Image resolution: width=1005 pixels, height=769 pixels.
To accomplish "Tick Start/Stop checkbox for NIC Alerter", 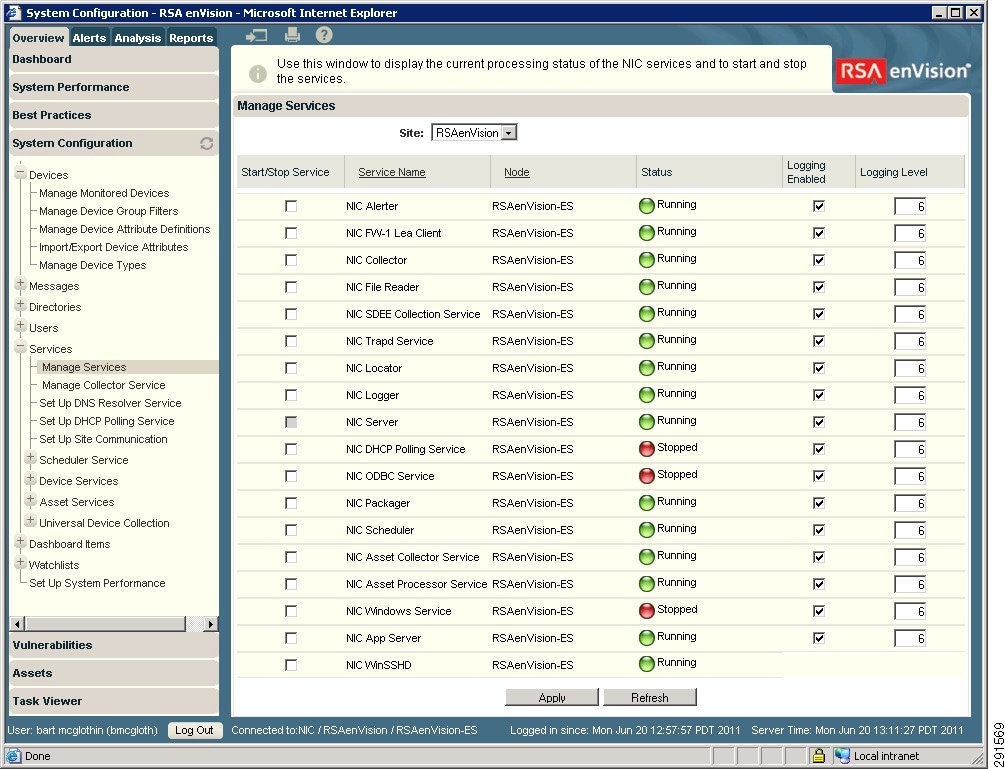I will click(291, 206).
